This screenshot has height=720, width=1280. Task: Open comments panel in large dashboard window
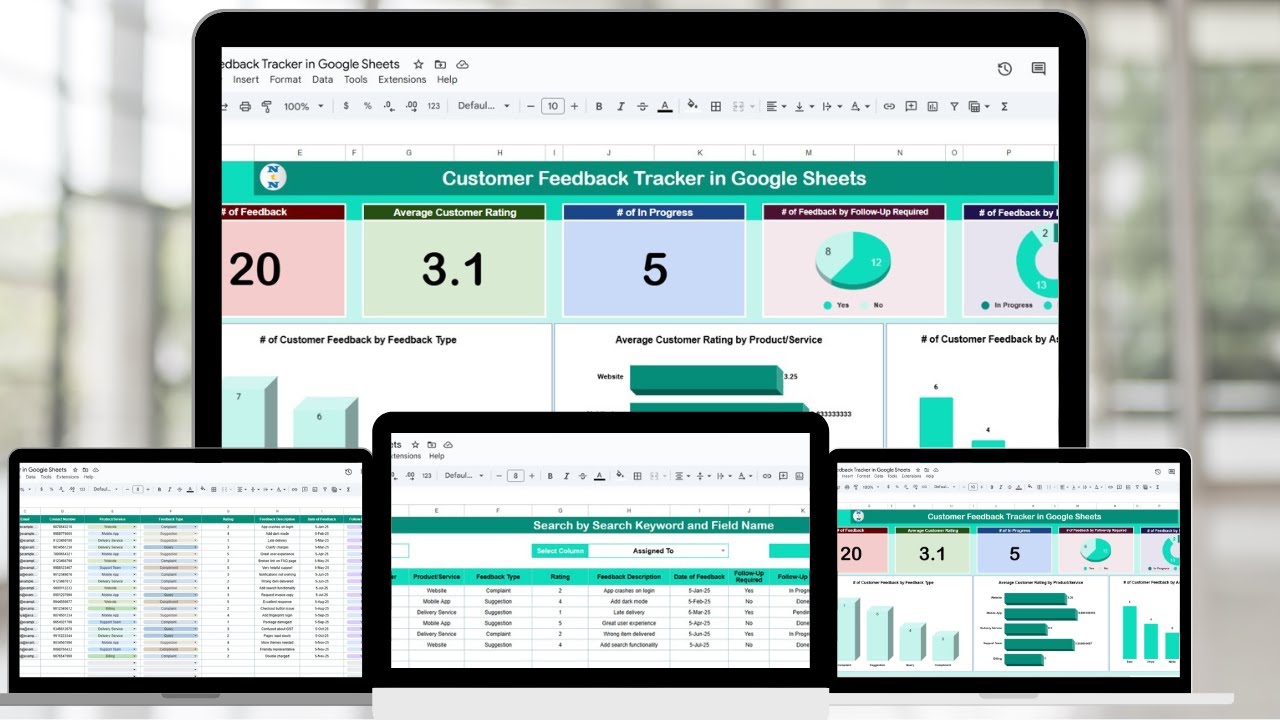(1038, 69)
